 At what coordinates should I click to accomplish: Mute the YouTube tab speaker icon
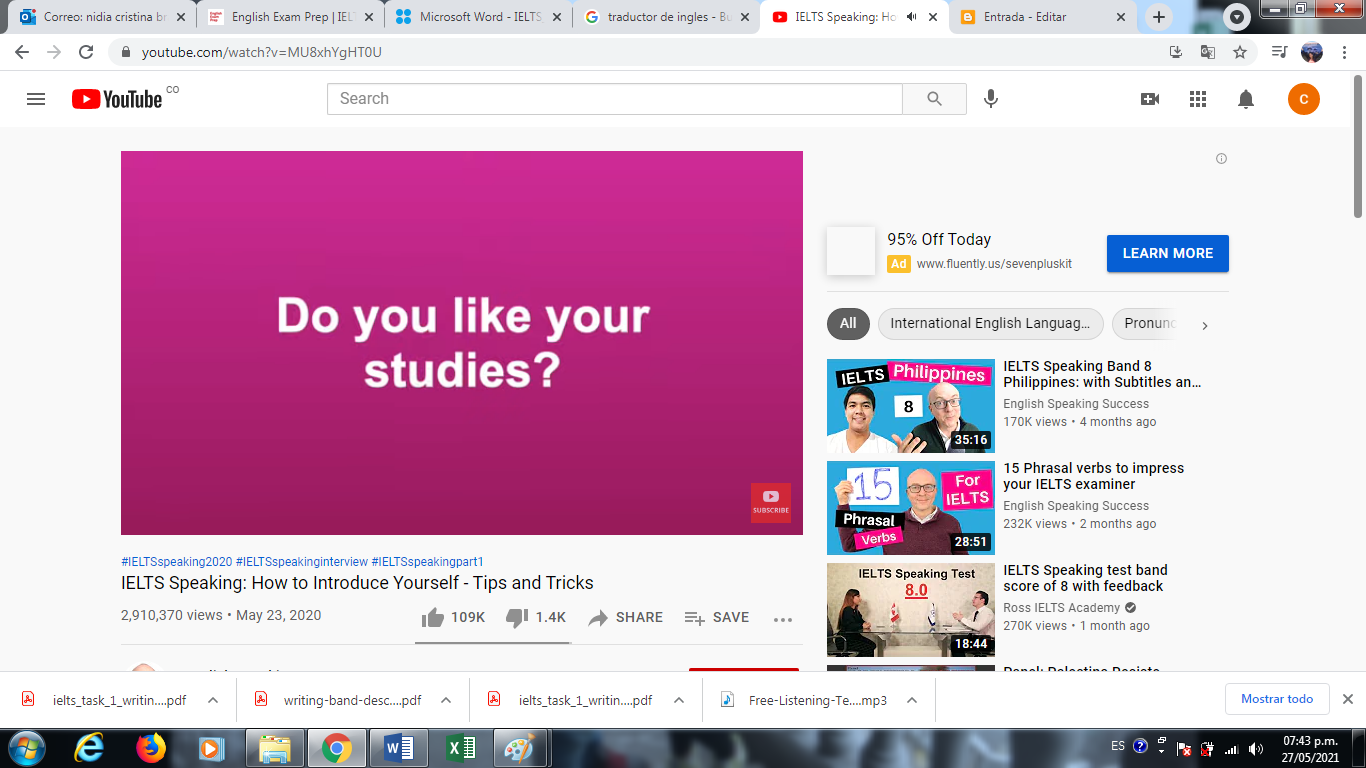click(x=911, y=17)
